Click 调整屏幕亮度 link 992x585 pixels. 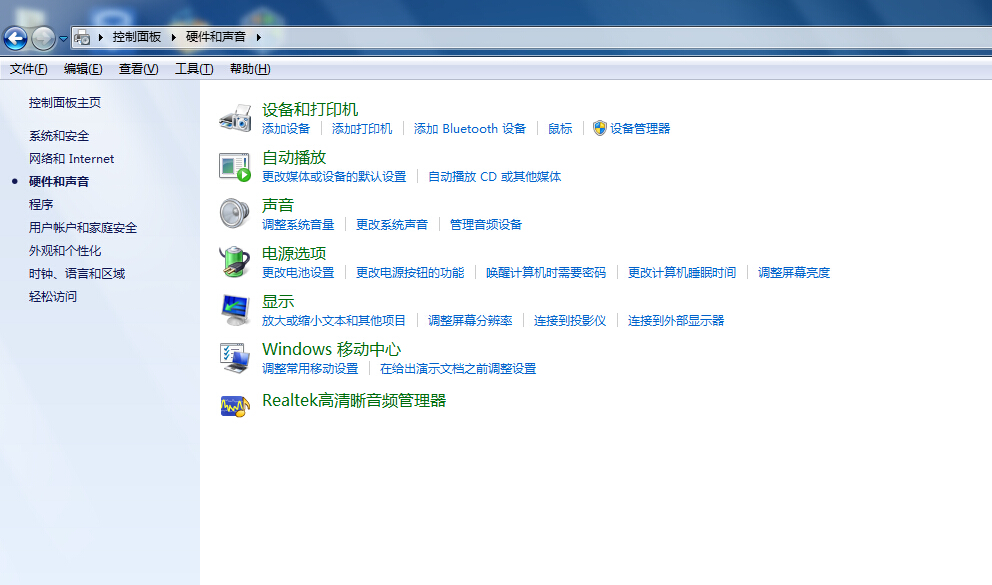[794, 273]
